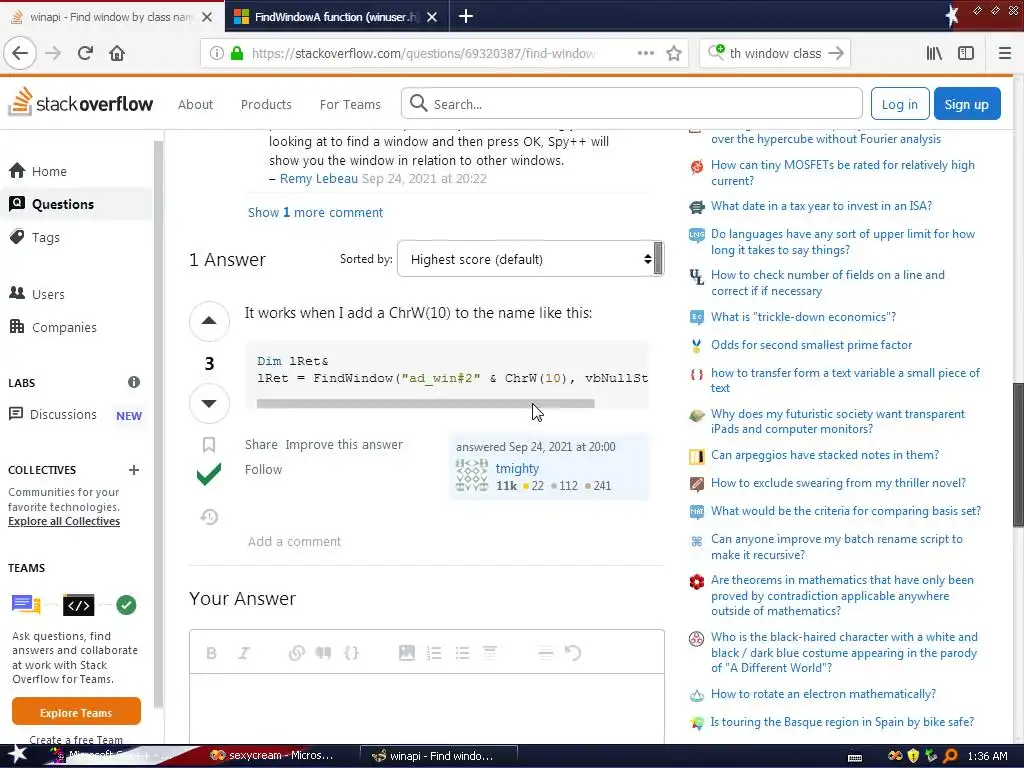Apply Italic in the answer editor

tap(244, 653)
